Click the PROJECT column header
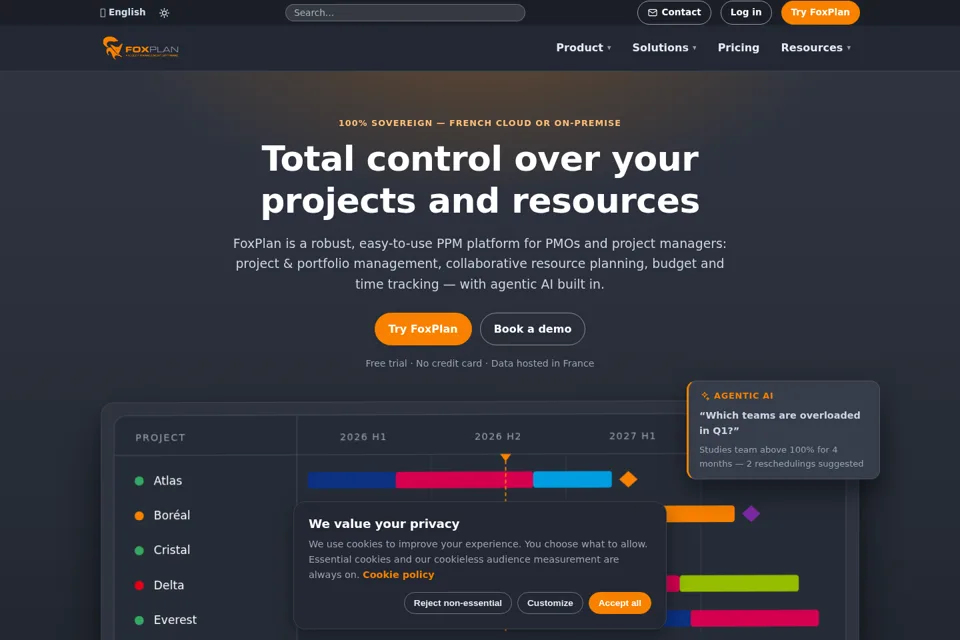 point(160,437)
